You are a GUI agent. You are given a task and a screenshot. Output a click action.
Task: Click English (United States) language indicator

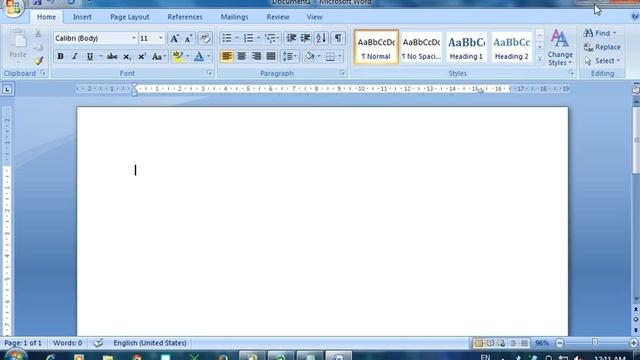(150, 343)
